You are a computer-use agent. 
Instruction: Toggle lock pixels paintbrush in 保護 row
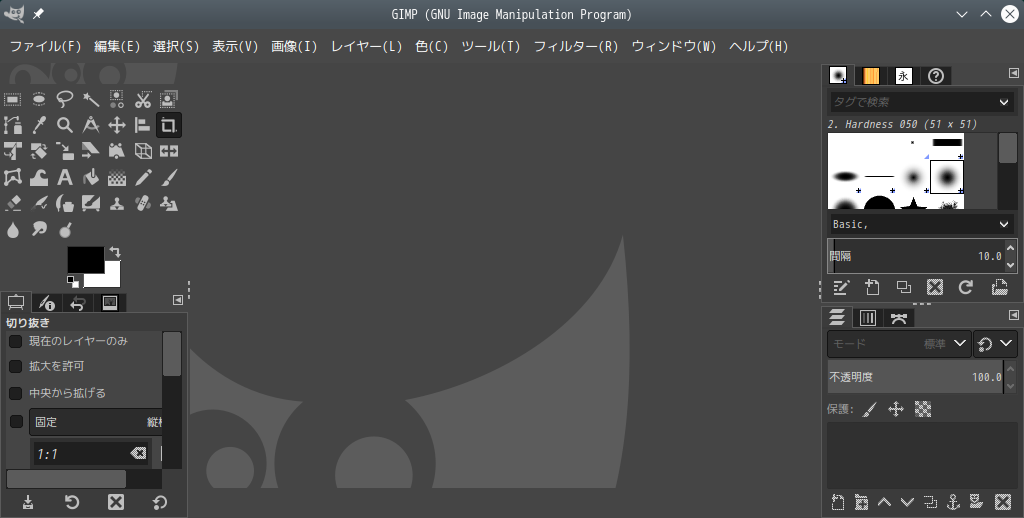click(869, 410)
